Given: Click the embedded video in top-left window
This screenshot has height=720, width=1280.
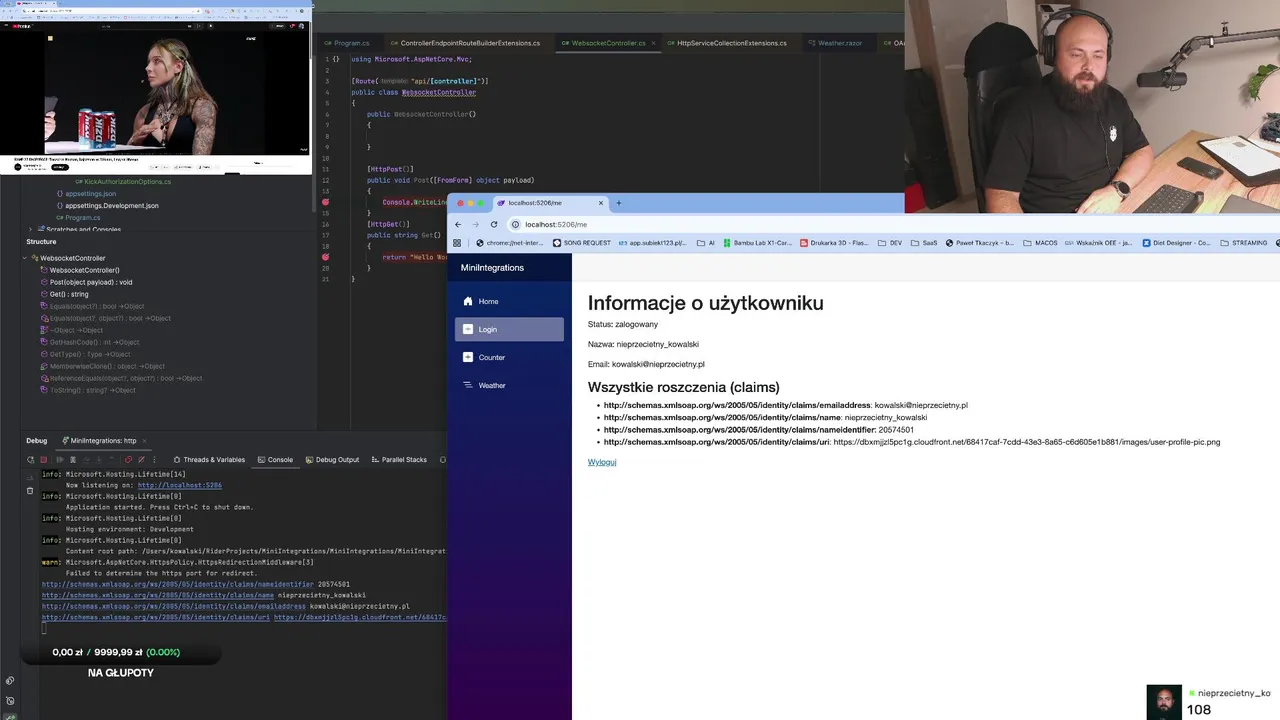Looking at the screenshot, I should click(x=156, y=93).
